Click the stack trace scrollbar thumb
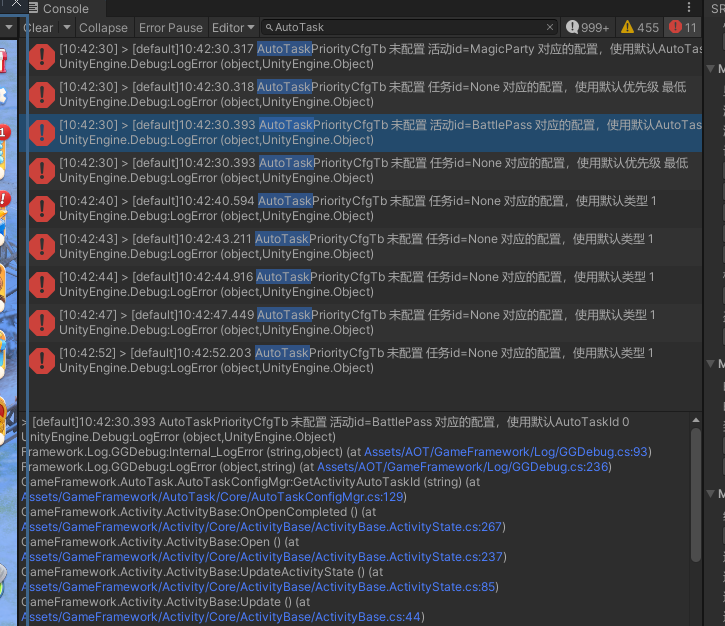 tap(695, 495)
